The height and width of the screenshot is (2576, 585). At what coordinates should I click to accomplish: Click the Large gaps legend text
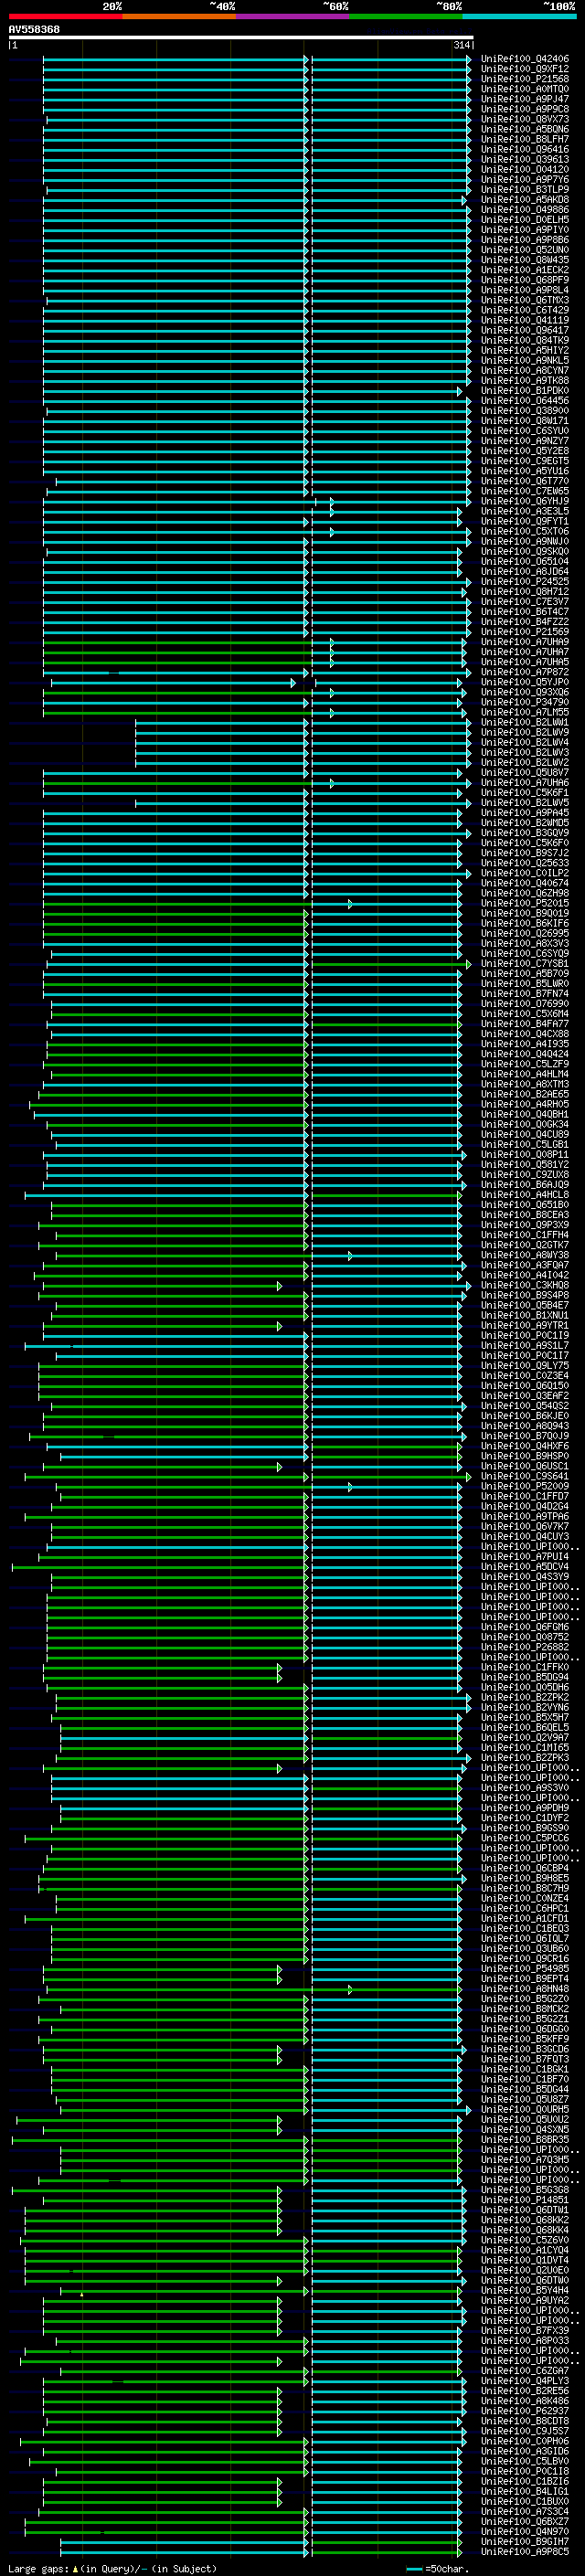(112, 2568)
